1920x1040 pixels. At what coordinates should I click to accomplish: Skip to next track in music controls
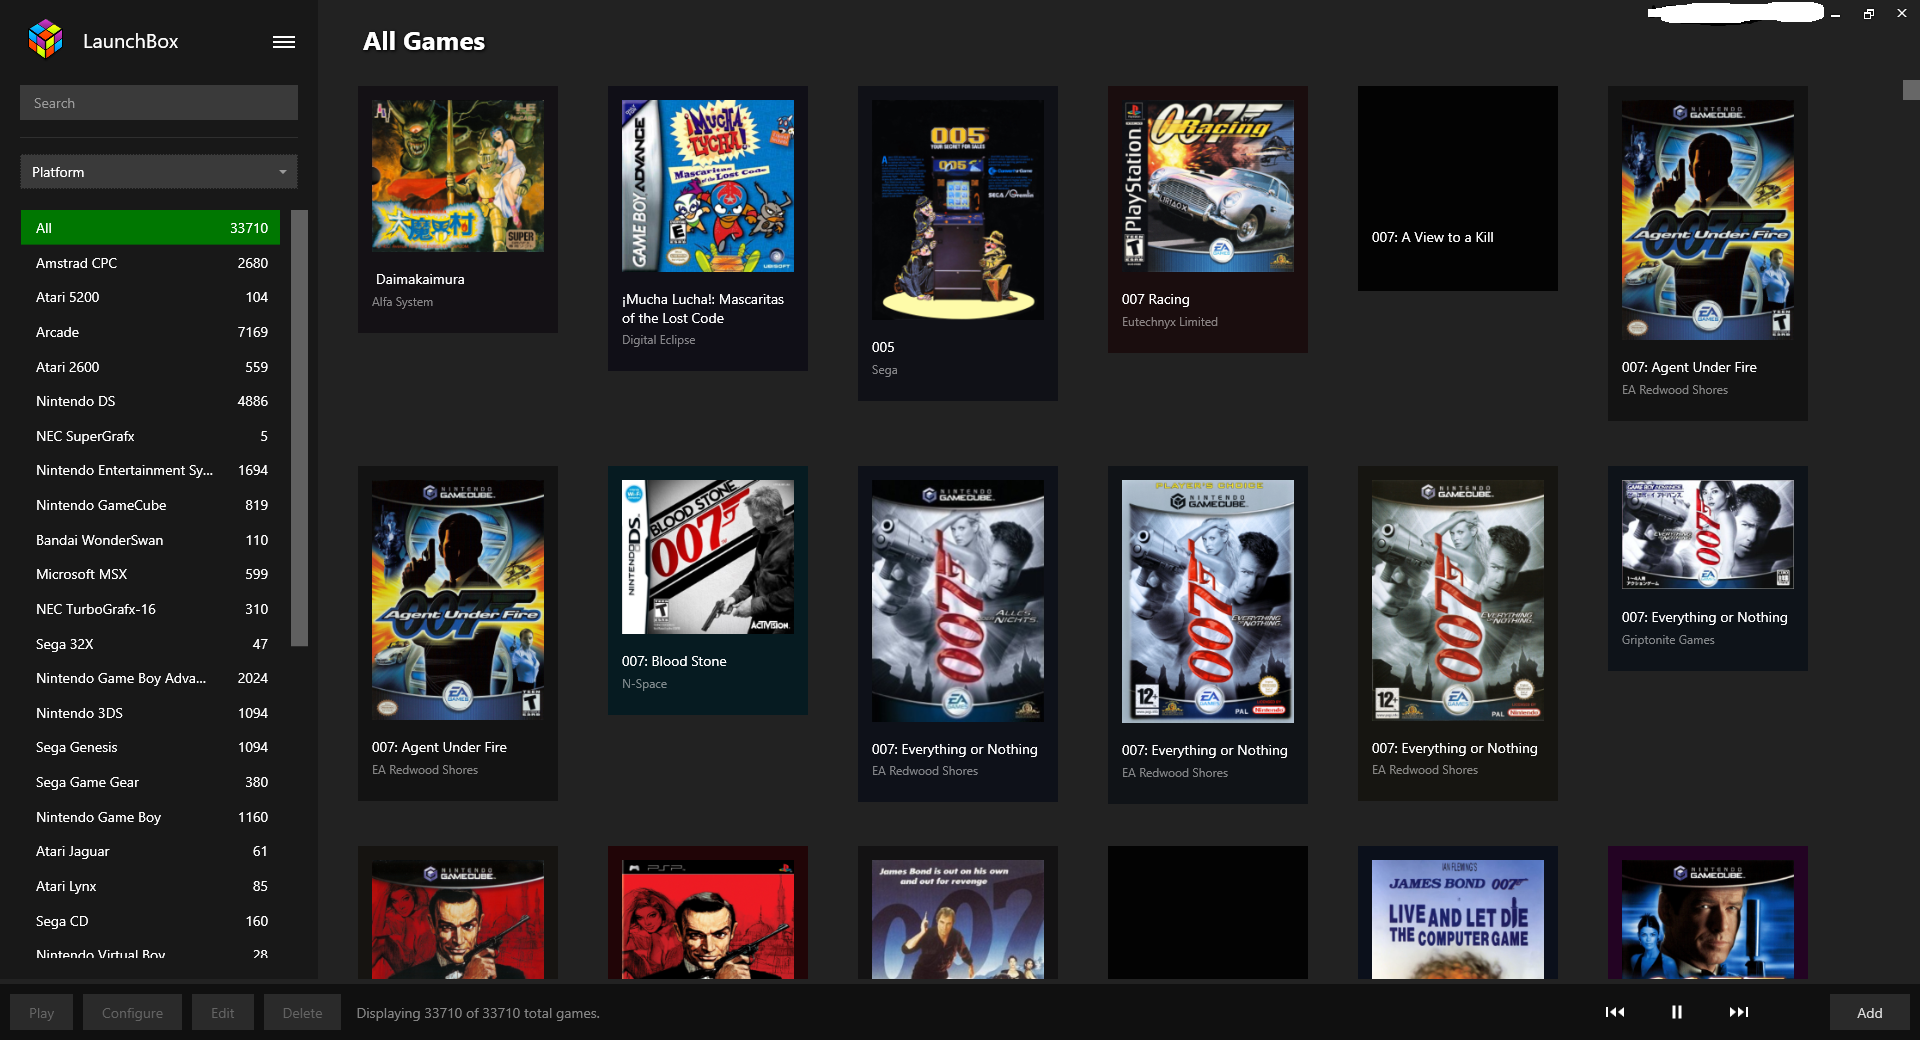point(1739,1012)
